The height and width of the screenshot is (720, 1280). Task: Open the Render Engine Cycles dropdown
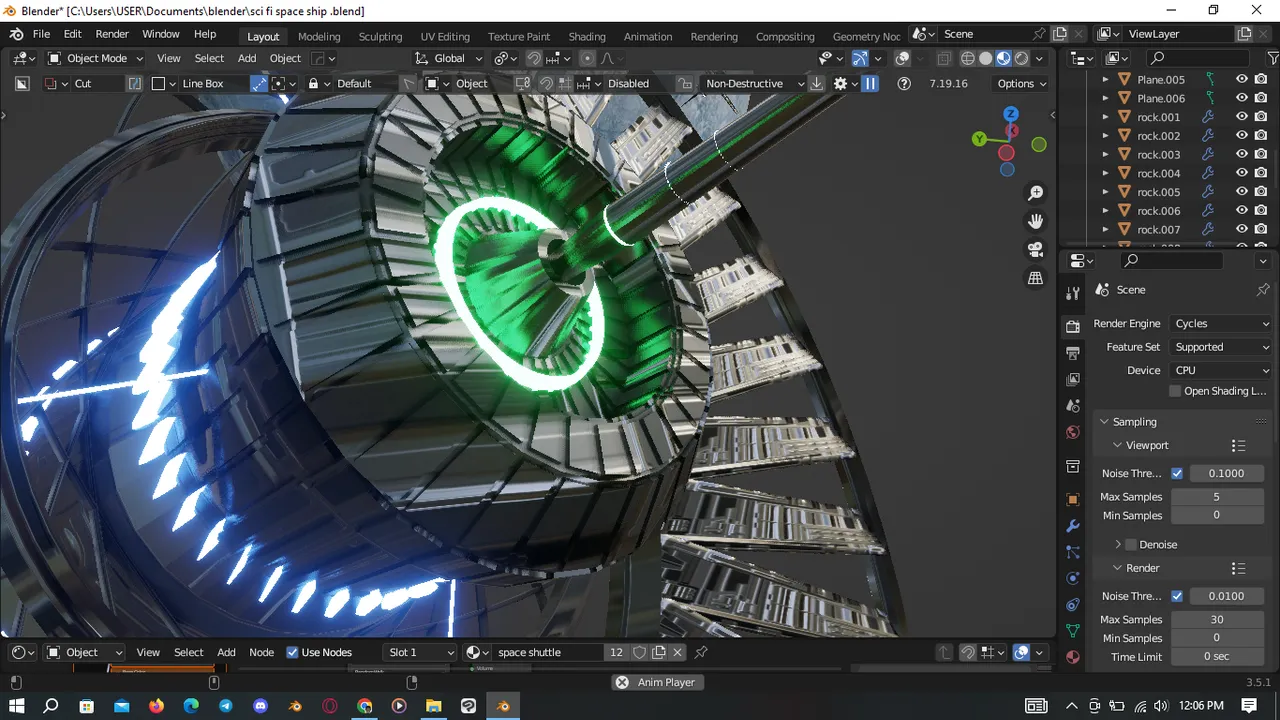tap(1221, 323)
